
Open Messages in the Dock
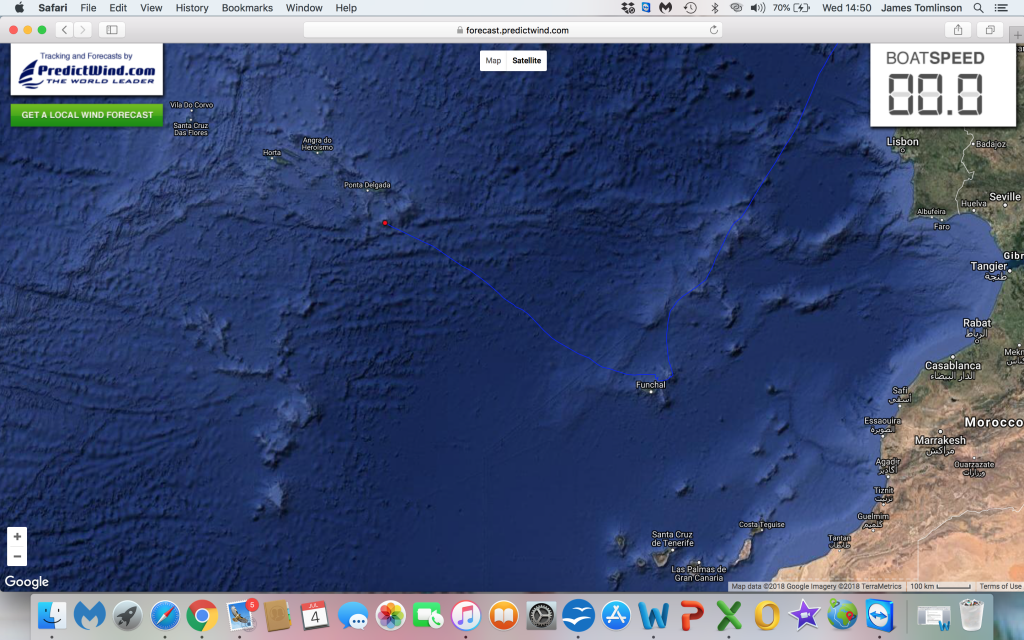coord(353,615)
